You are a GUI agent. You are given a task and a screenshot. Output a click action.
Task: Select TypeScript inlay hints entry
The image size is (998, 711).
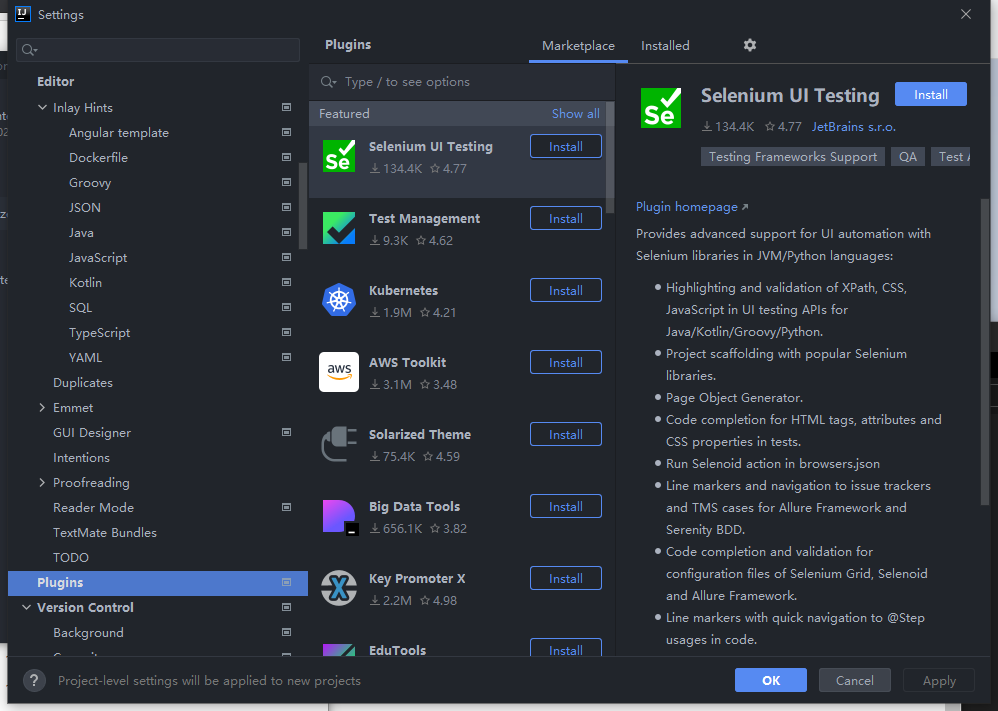point(99,332)
